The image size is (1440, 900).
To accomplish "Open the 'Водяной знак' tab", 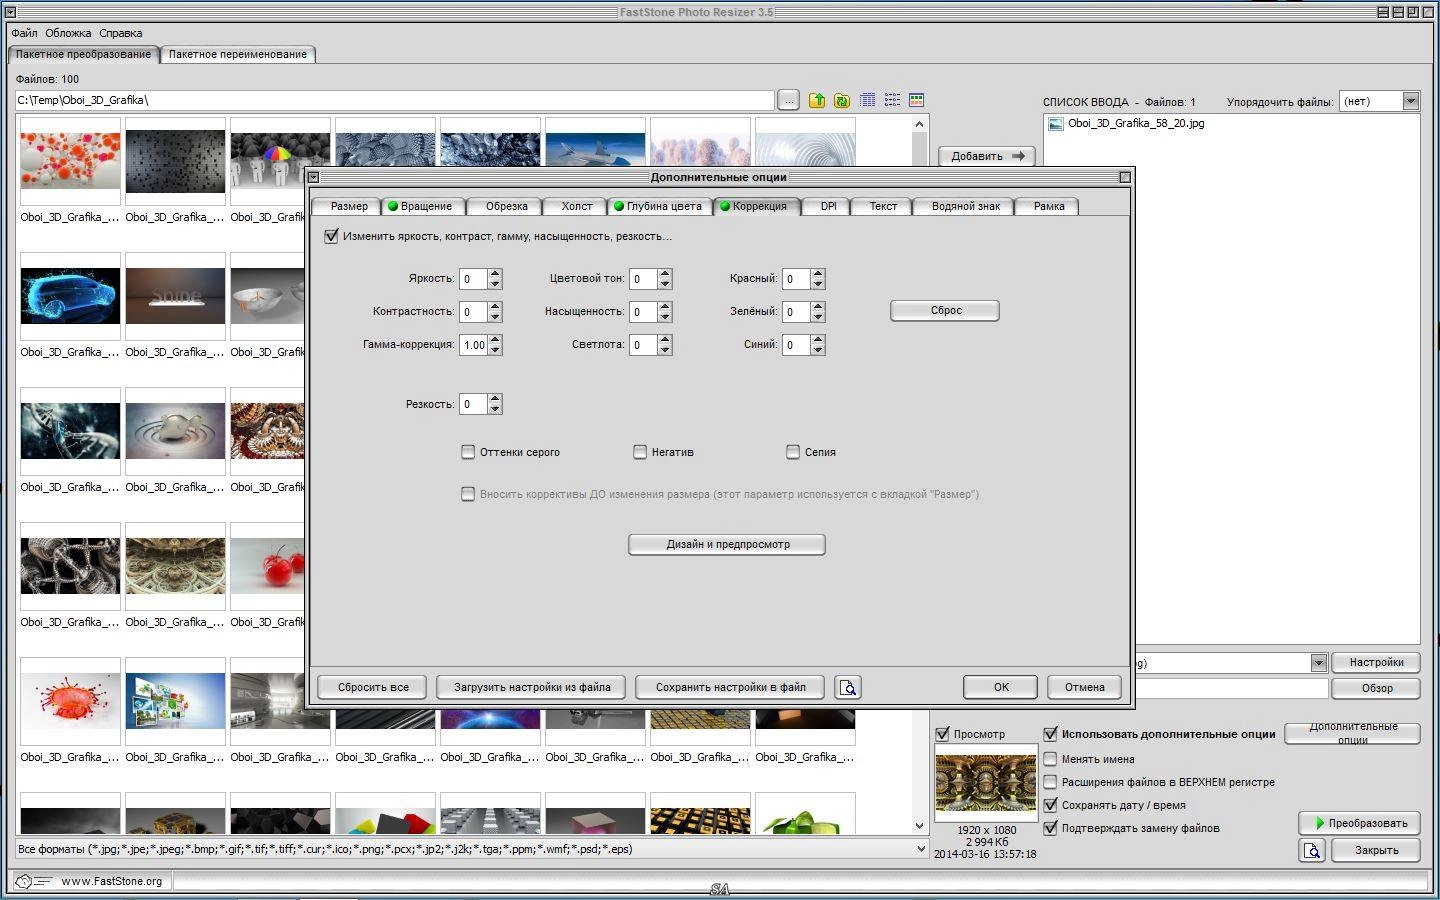I will point(965,206).
